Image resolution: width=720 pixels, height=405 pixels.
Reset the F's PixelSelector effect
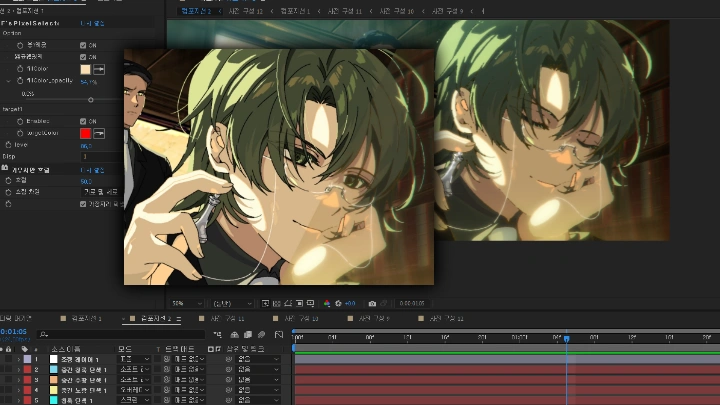(92, 23)
